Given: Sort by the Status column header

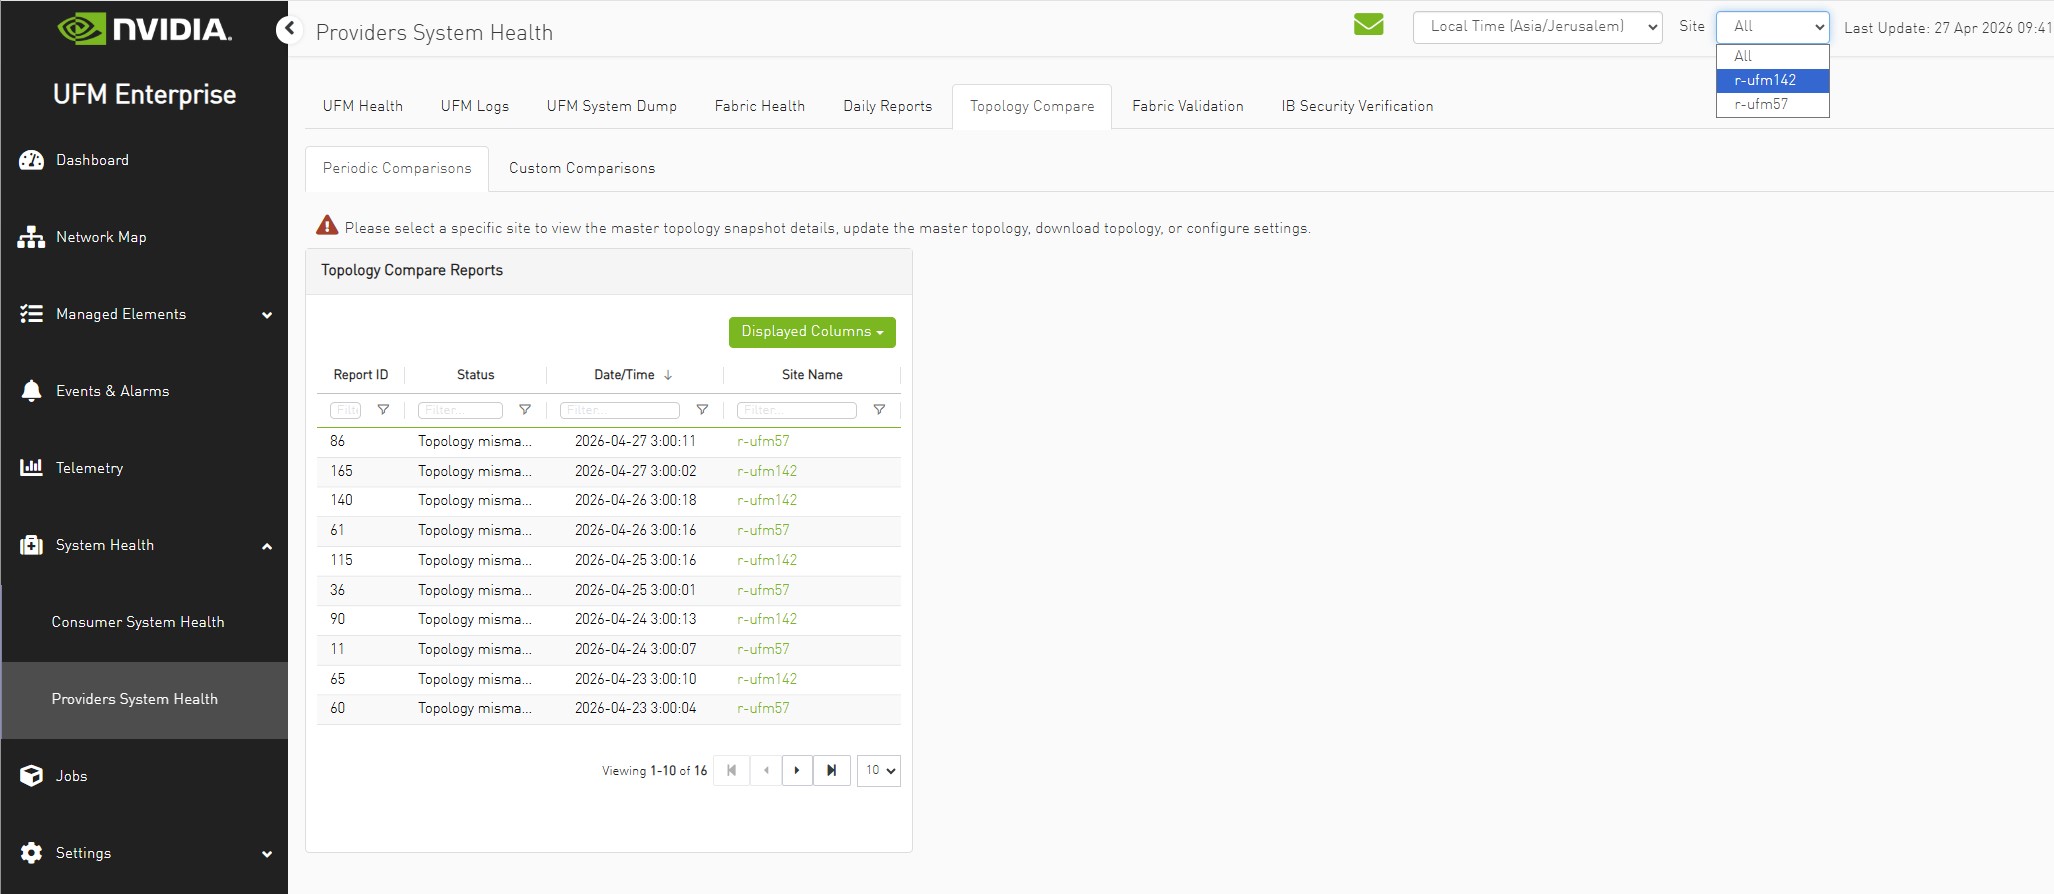Looking at the screenshot, I should click(x=476, y=375).
